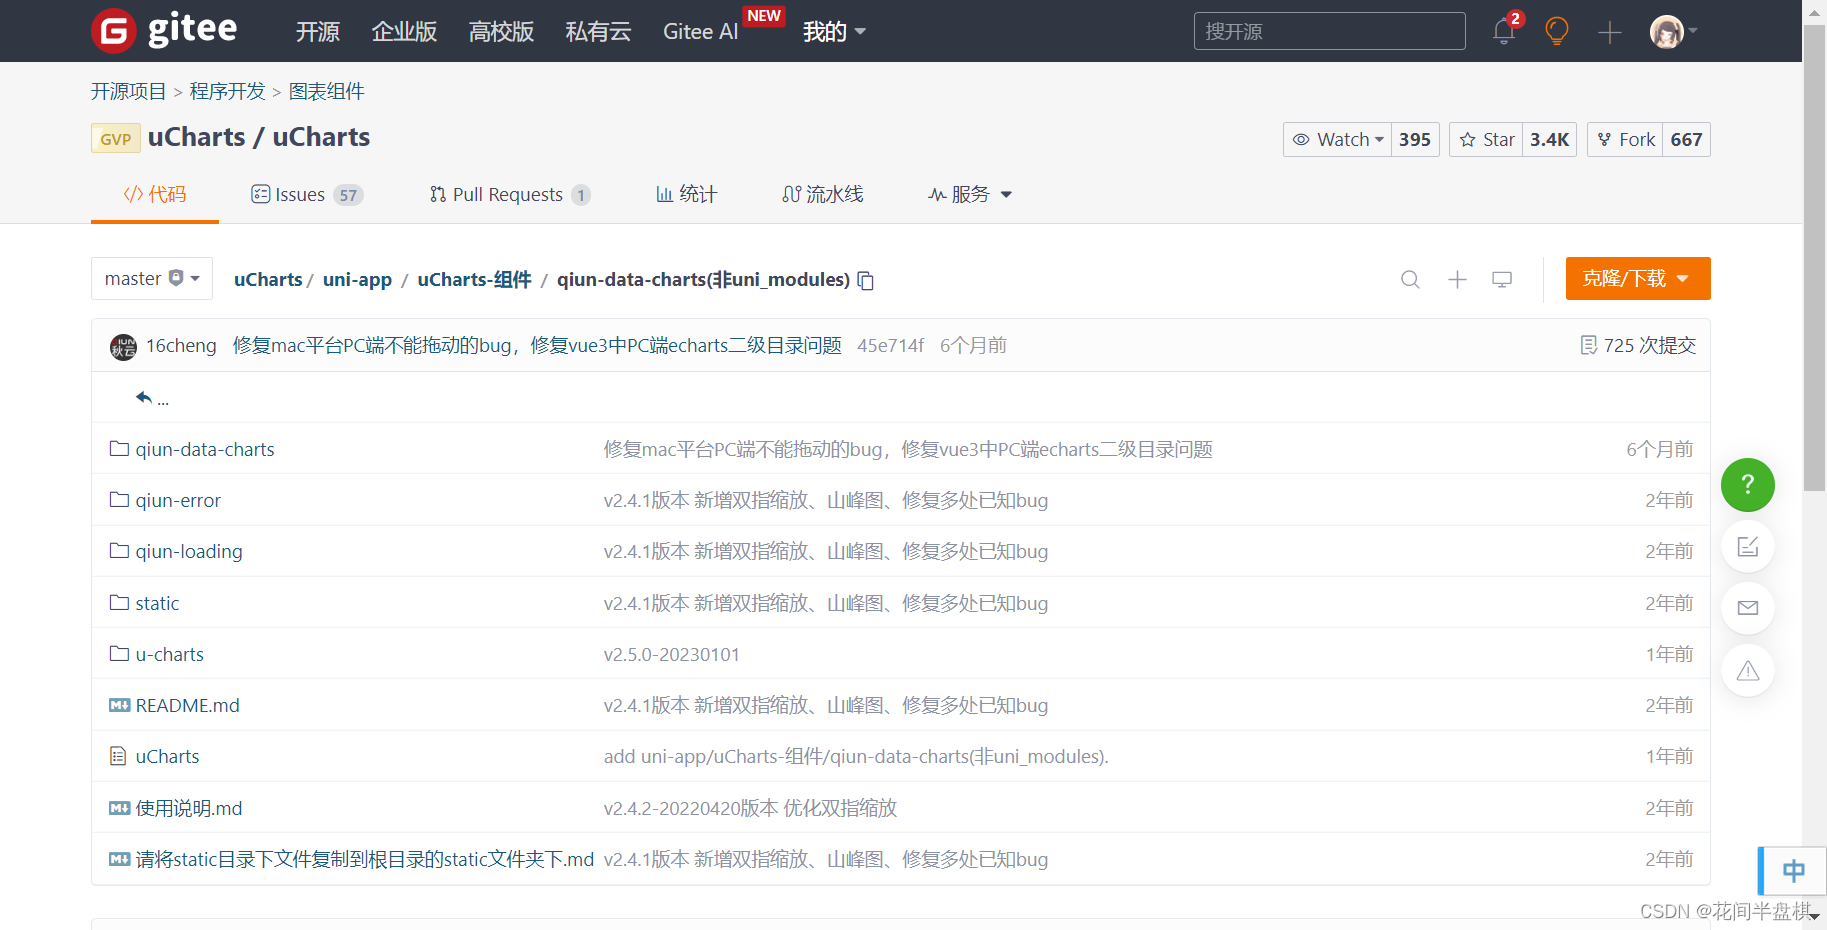Go to uCharts root path segment
Image resolution: width=1827 pixels, height=930 pixels.
[x=268, y=279]
